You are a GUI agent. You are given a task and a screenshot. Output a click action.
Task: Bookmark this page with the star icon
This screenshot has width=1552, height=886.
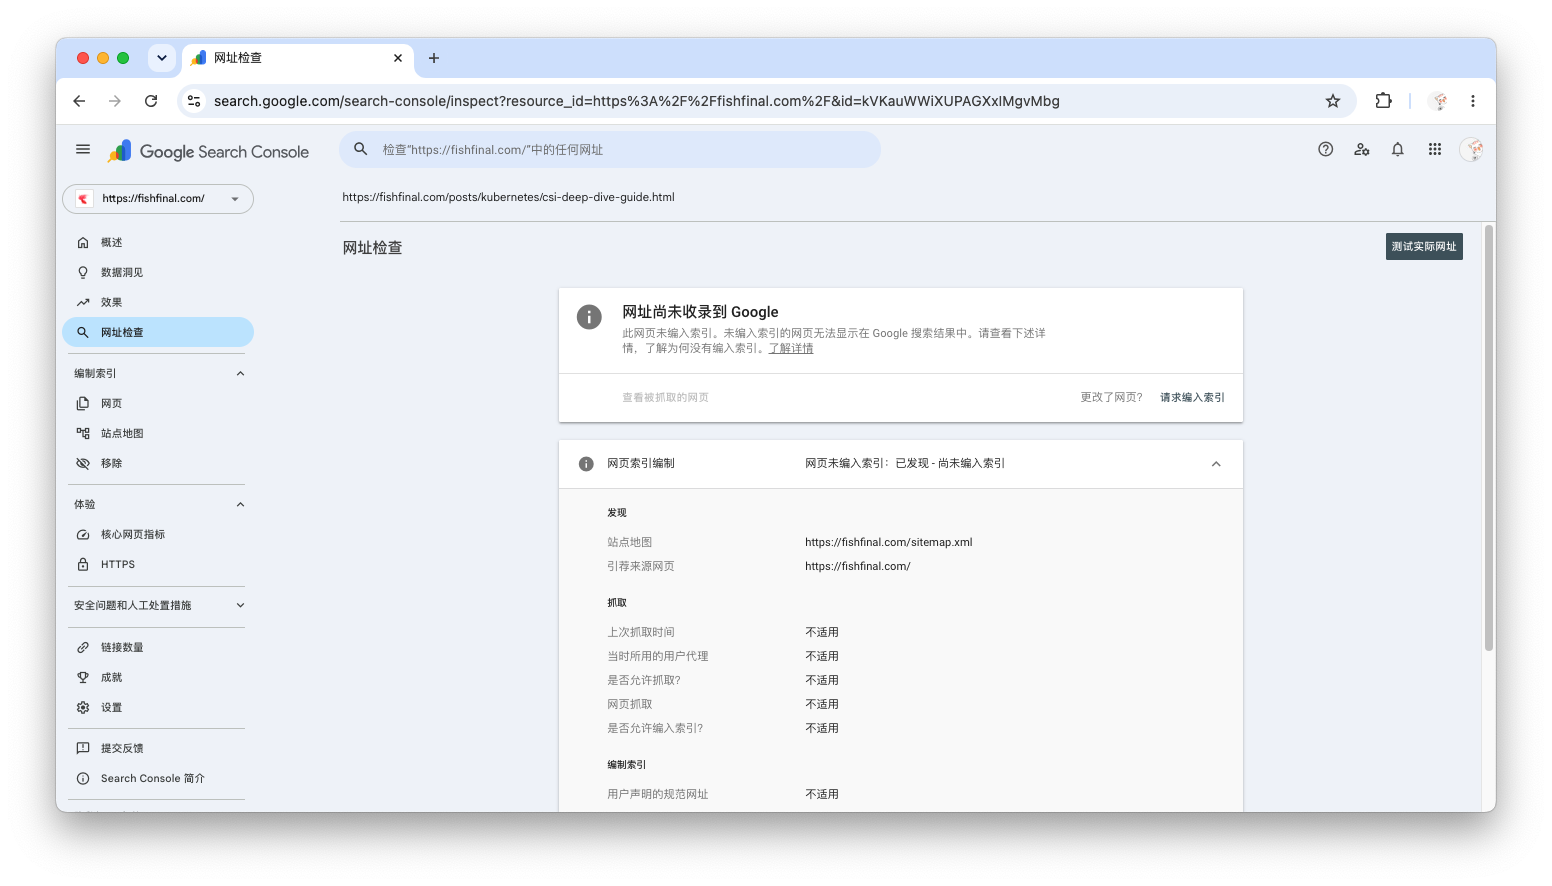coord(1332,101)
